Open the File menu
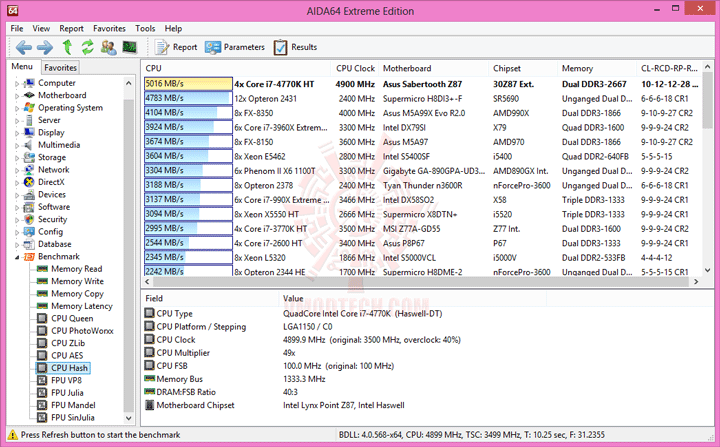720x447 pixels. coord(17,28)
